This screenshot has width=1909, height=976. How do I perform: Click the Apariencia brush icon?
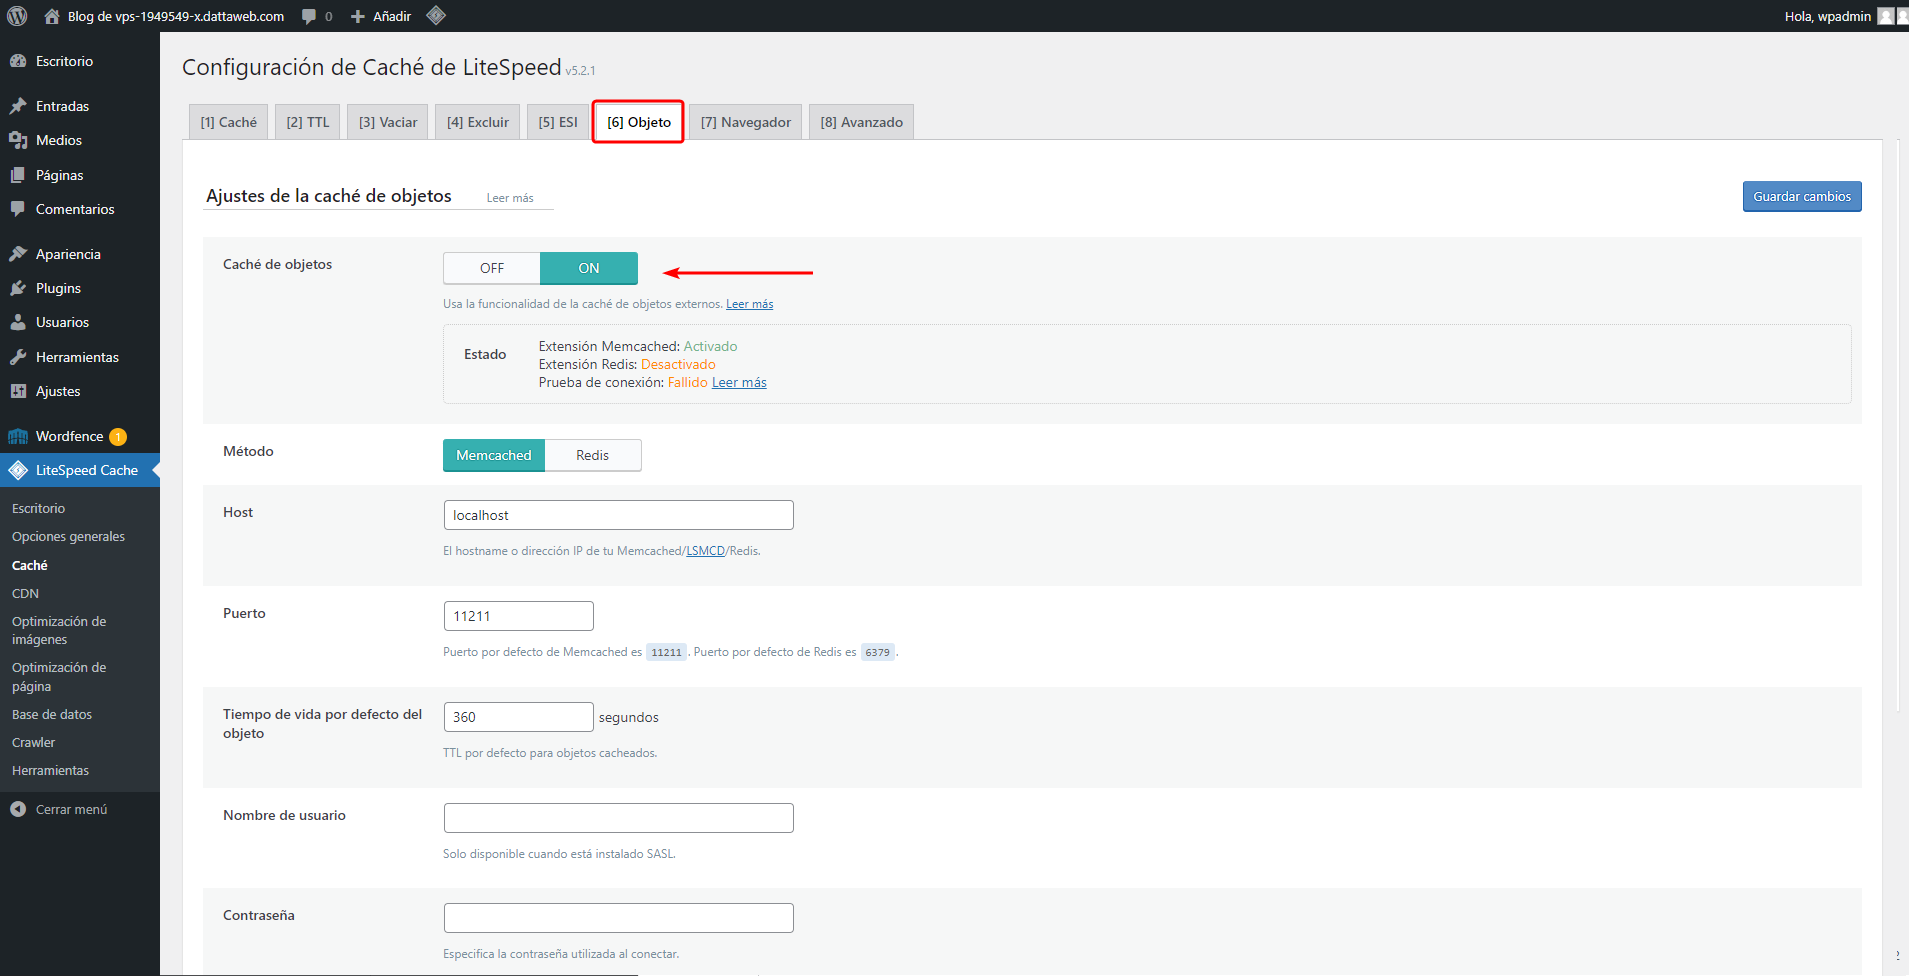tap(18, 254)
